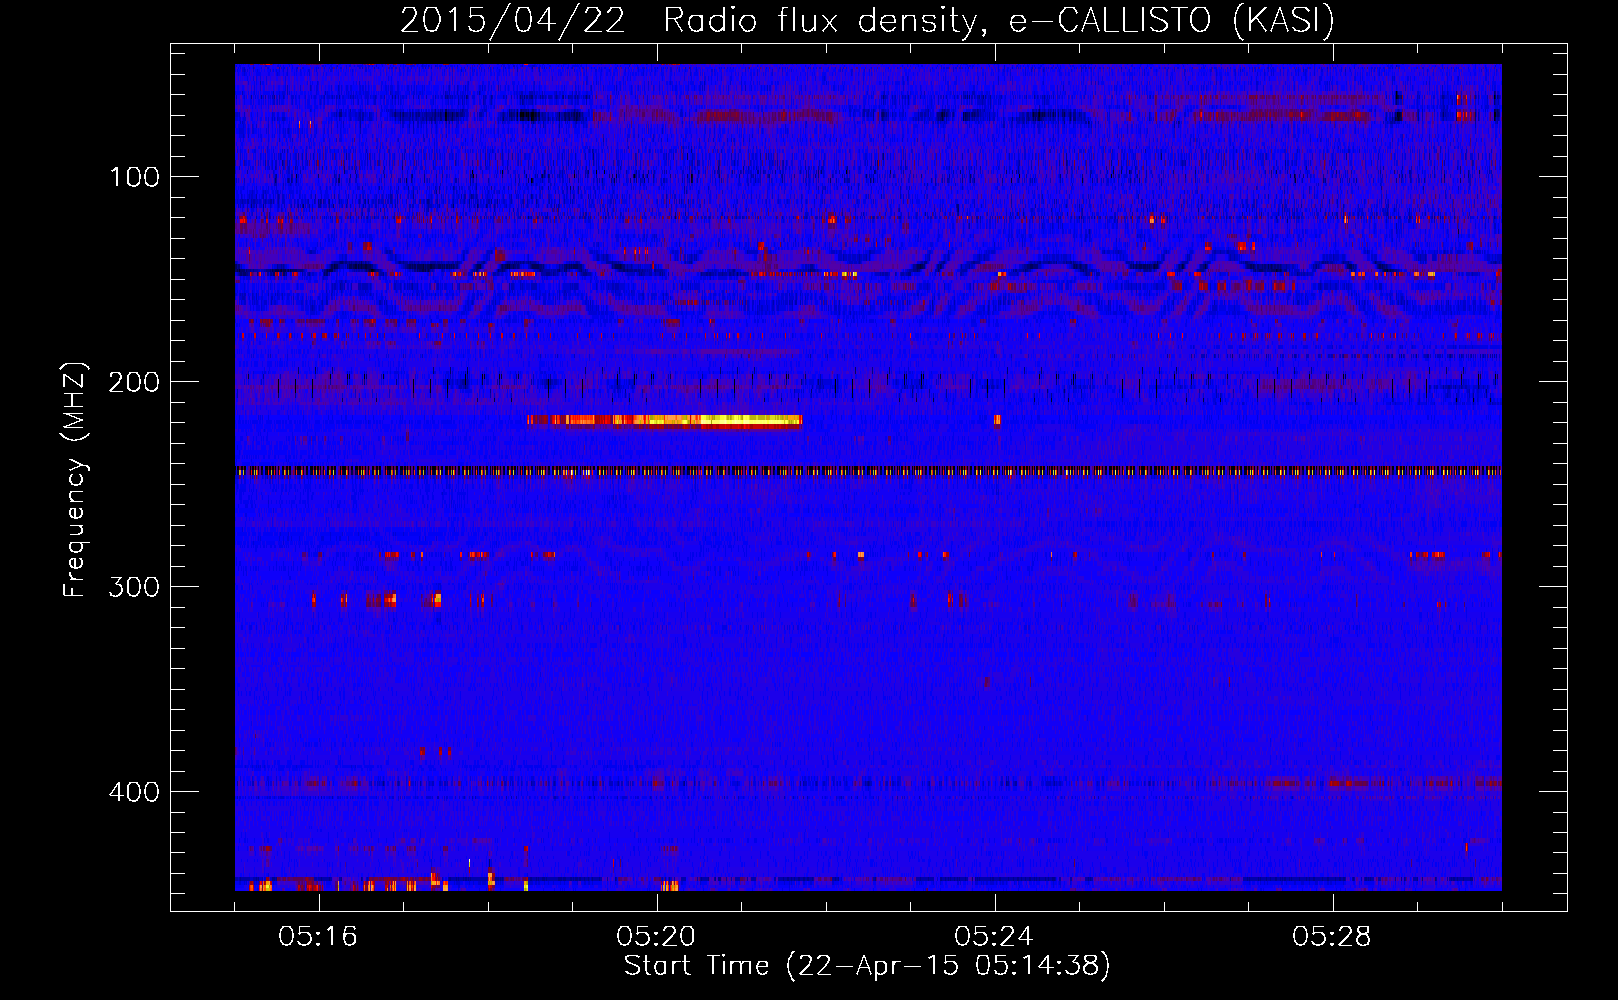Click the 400 frequency tick label
1618x1000 pixels.
click(x=134, y=792)
